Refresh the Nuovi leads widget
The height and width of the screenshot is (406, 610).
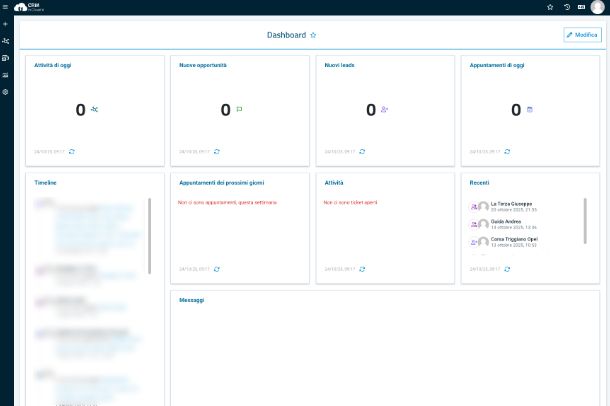[363, 152]
